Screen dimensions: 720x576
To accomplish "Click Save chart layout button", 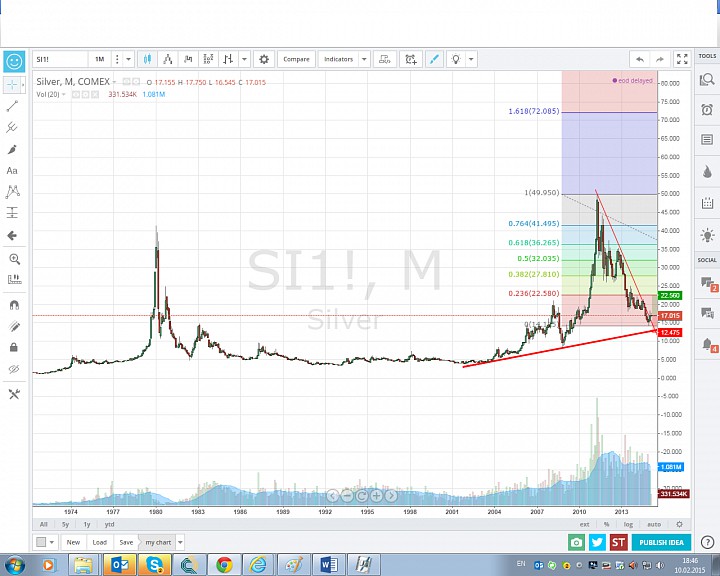I will tap(126, 542).
